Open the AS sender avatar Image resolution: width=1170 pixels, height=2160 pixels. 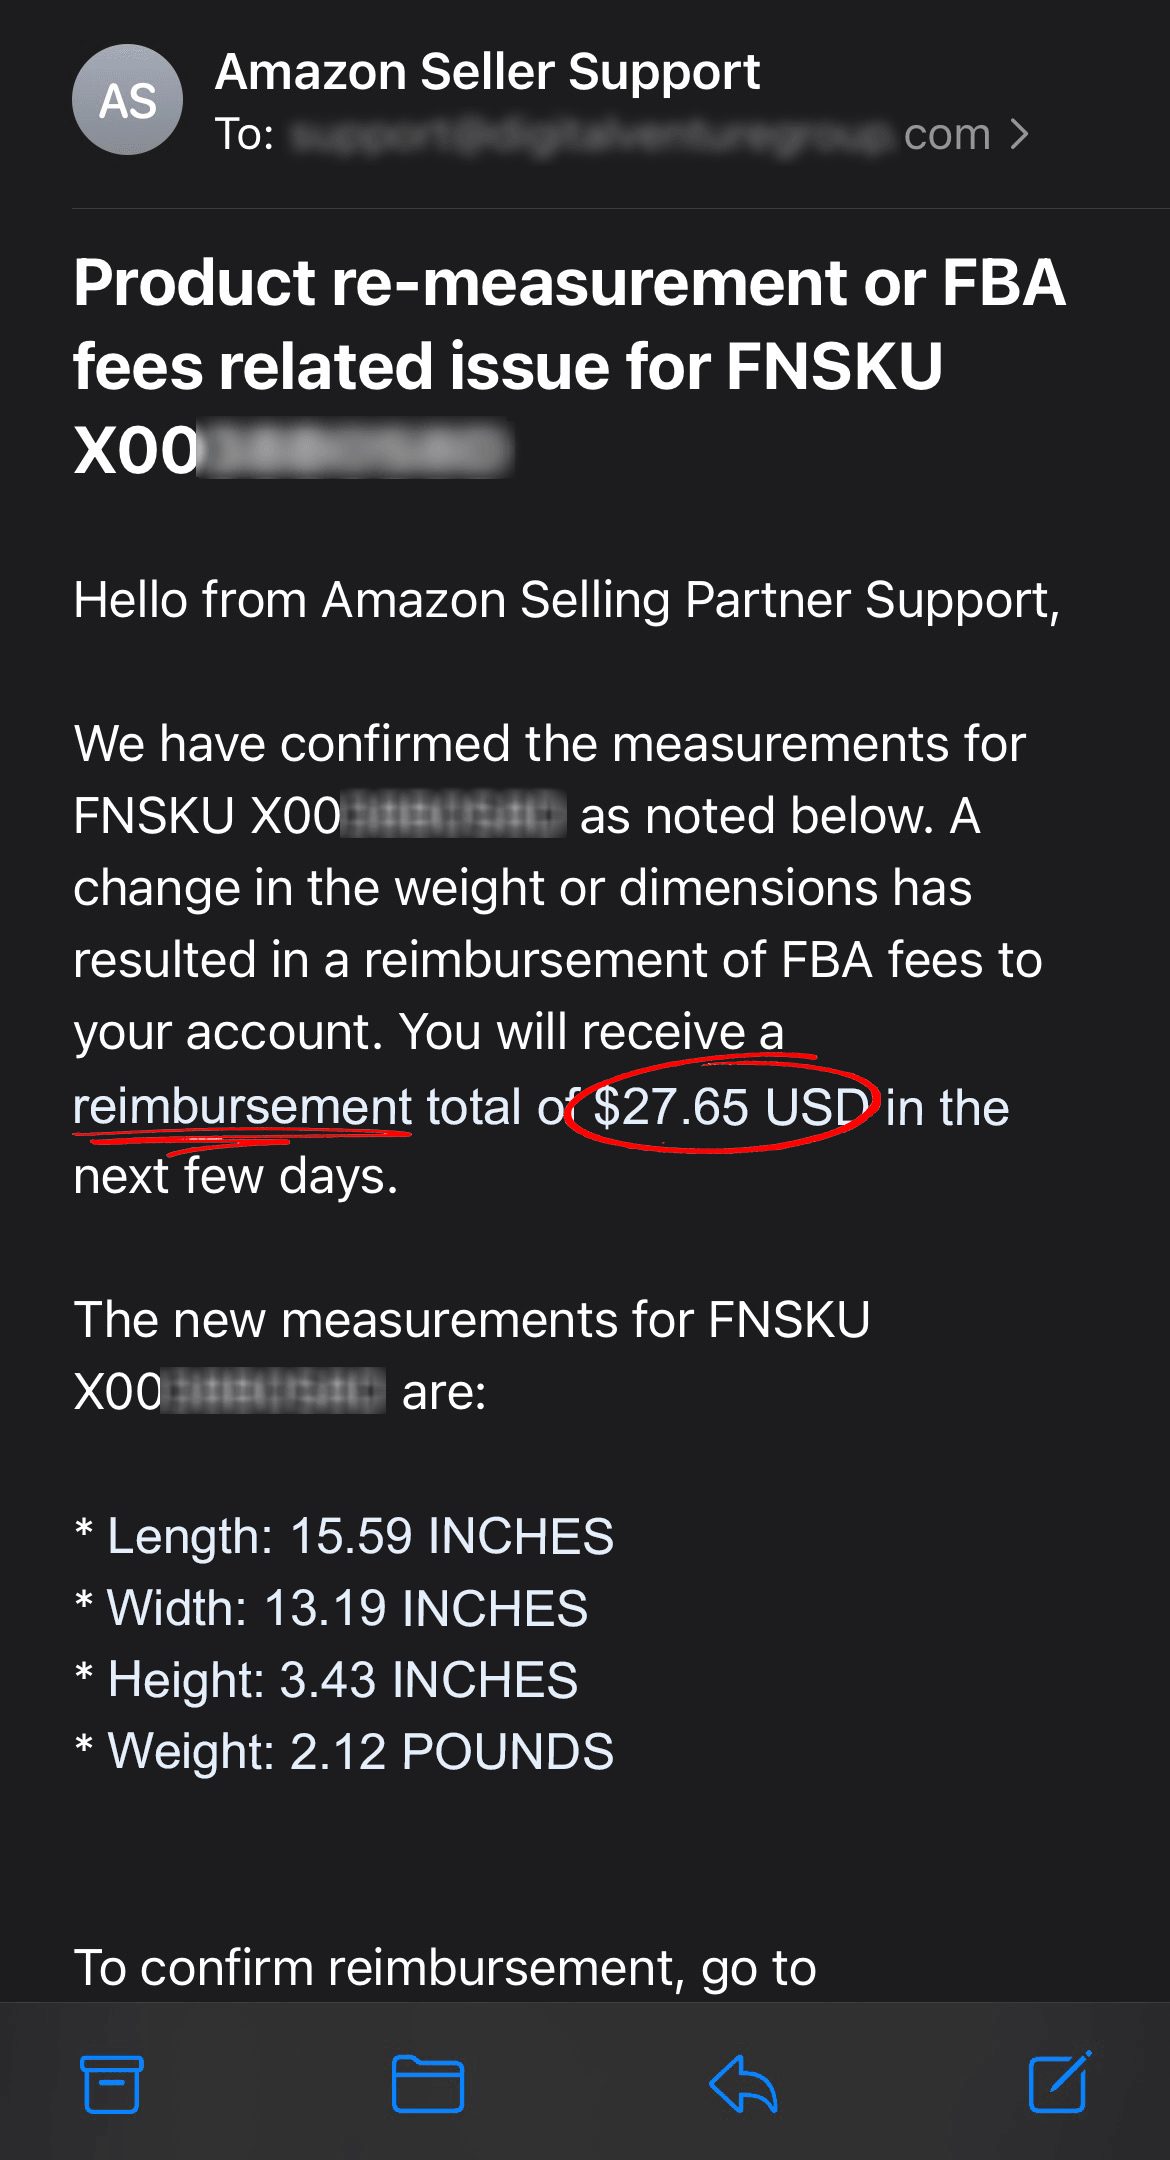(x=128, y=100)
